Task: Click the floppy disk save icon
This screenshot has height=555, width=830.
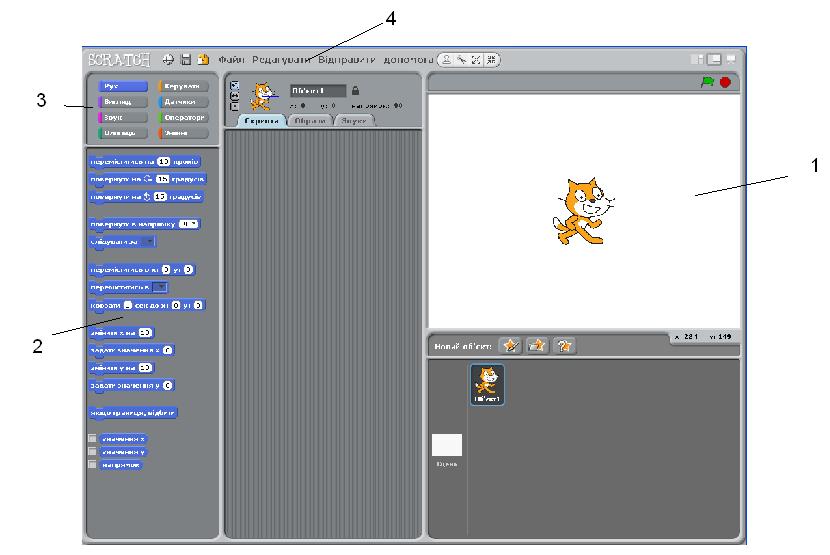Action: point(186,59)
